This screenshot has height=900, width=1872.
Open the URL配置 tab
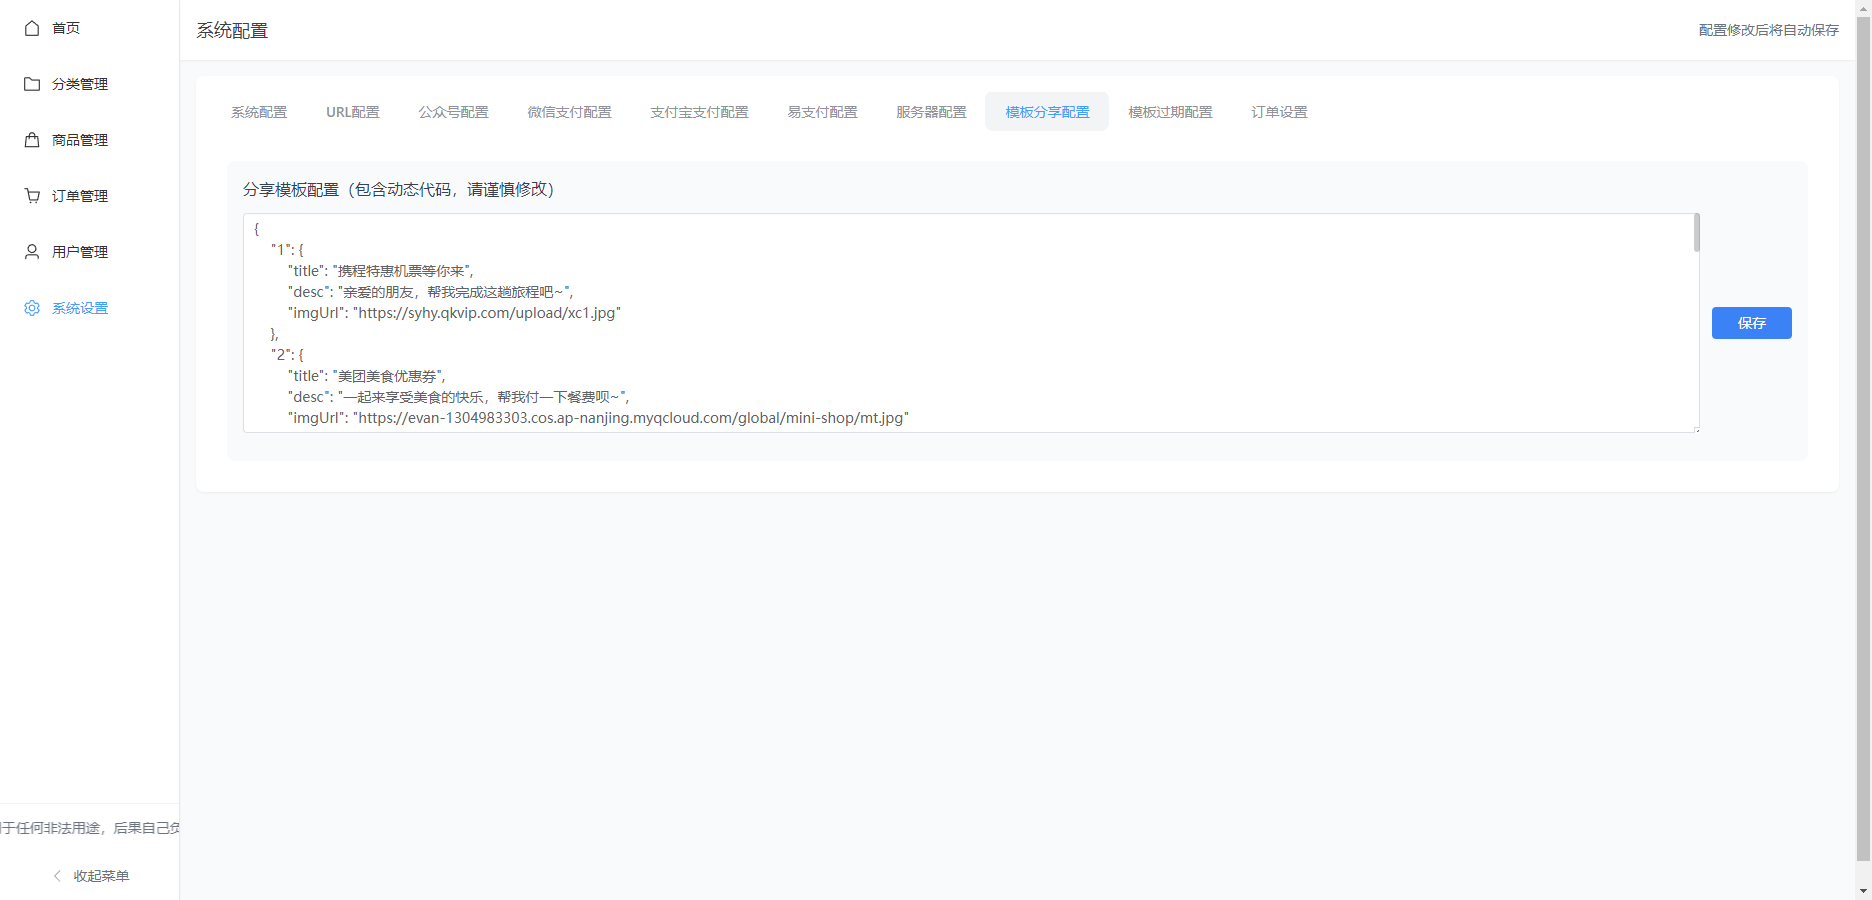tap(352, 112)
